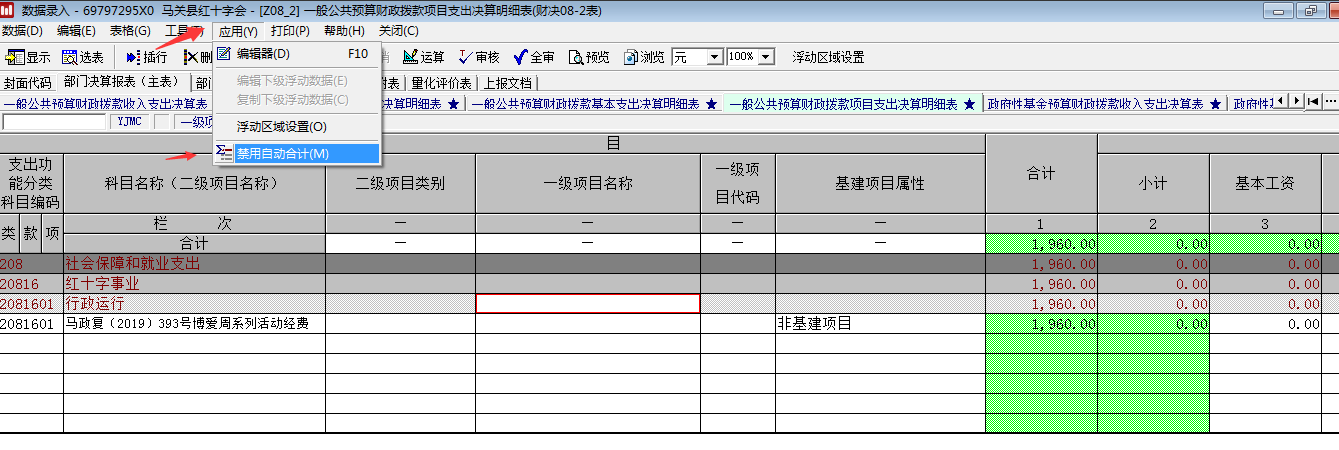The height and width of the screenshot is (450, 1339).
Task: Click the 合计 row total 1,960.00 in column 1
Action: tap(1041, 243)
